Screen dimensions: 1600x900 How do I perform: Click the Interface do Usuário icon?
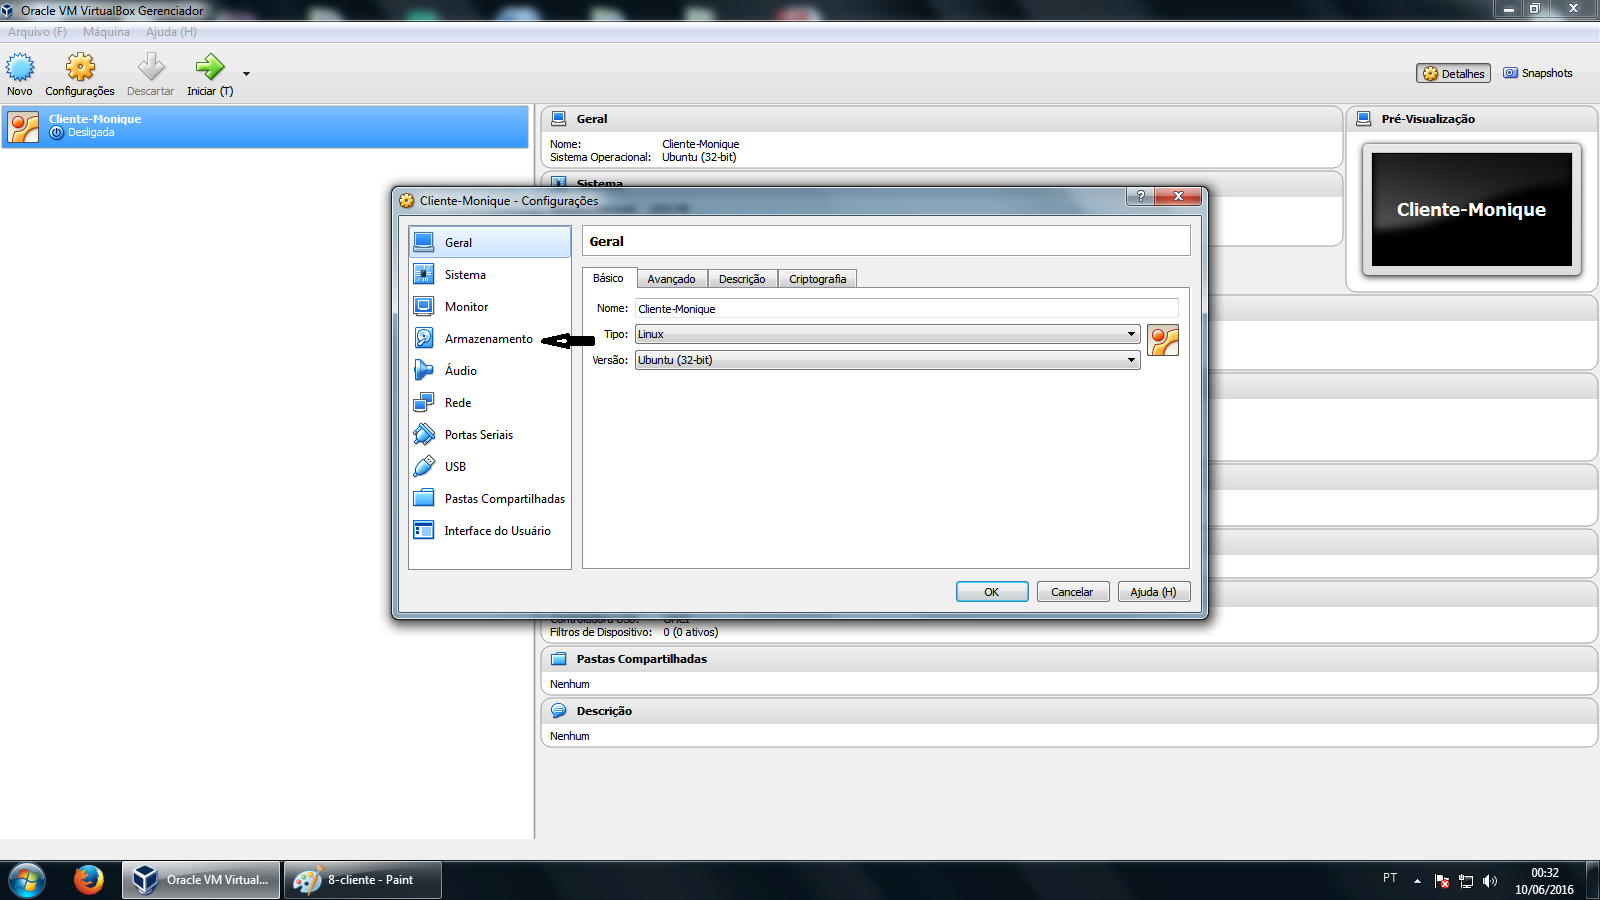[424, 530]
